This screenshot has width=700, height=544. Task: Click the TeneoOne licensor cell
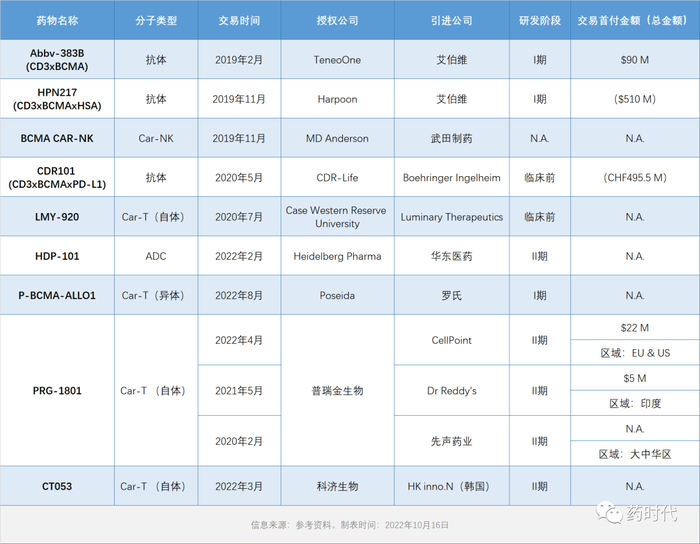[x=338, y=60]
